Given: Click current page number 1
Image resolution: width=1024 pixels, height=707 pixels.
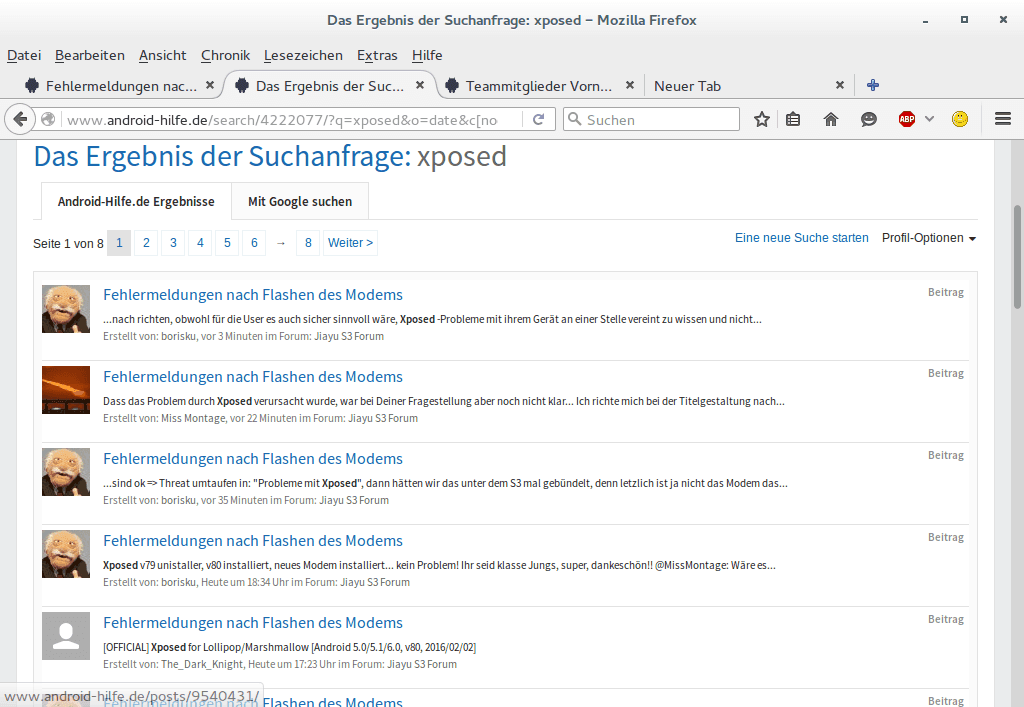Looking at the screenshot, I should click(119, 243).
